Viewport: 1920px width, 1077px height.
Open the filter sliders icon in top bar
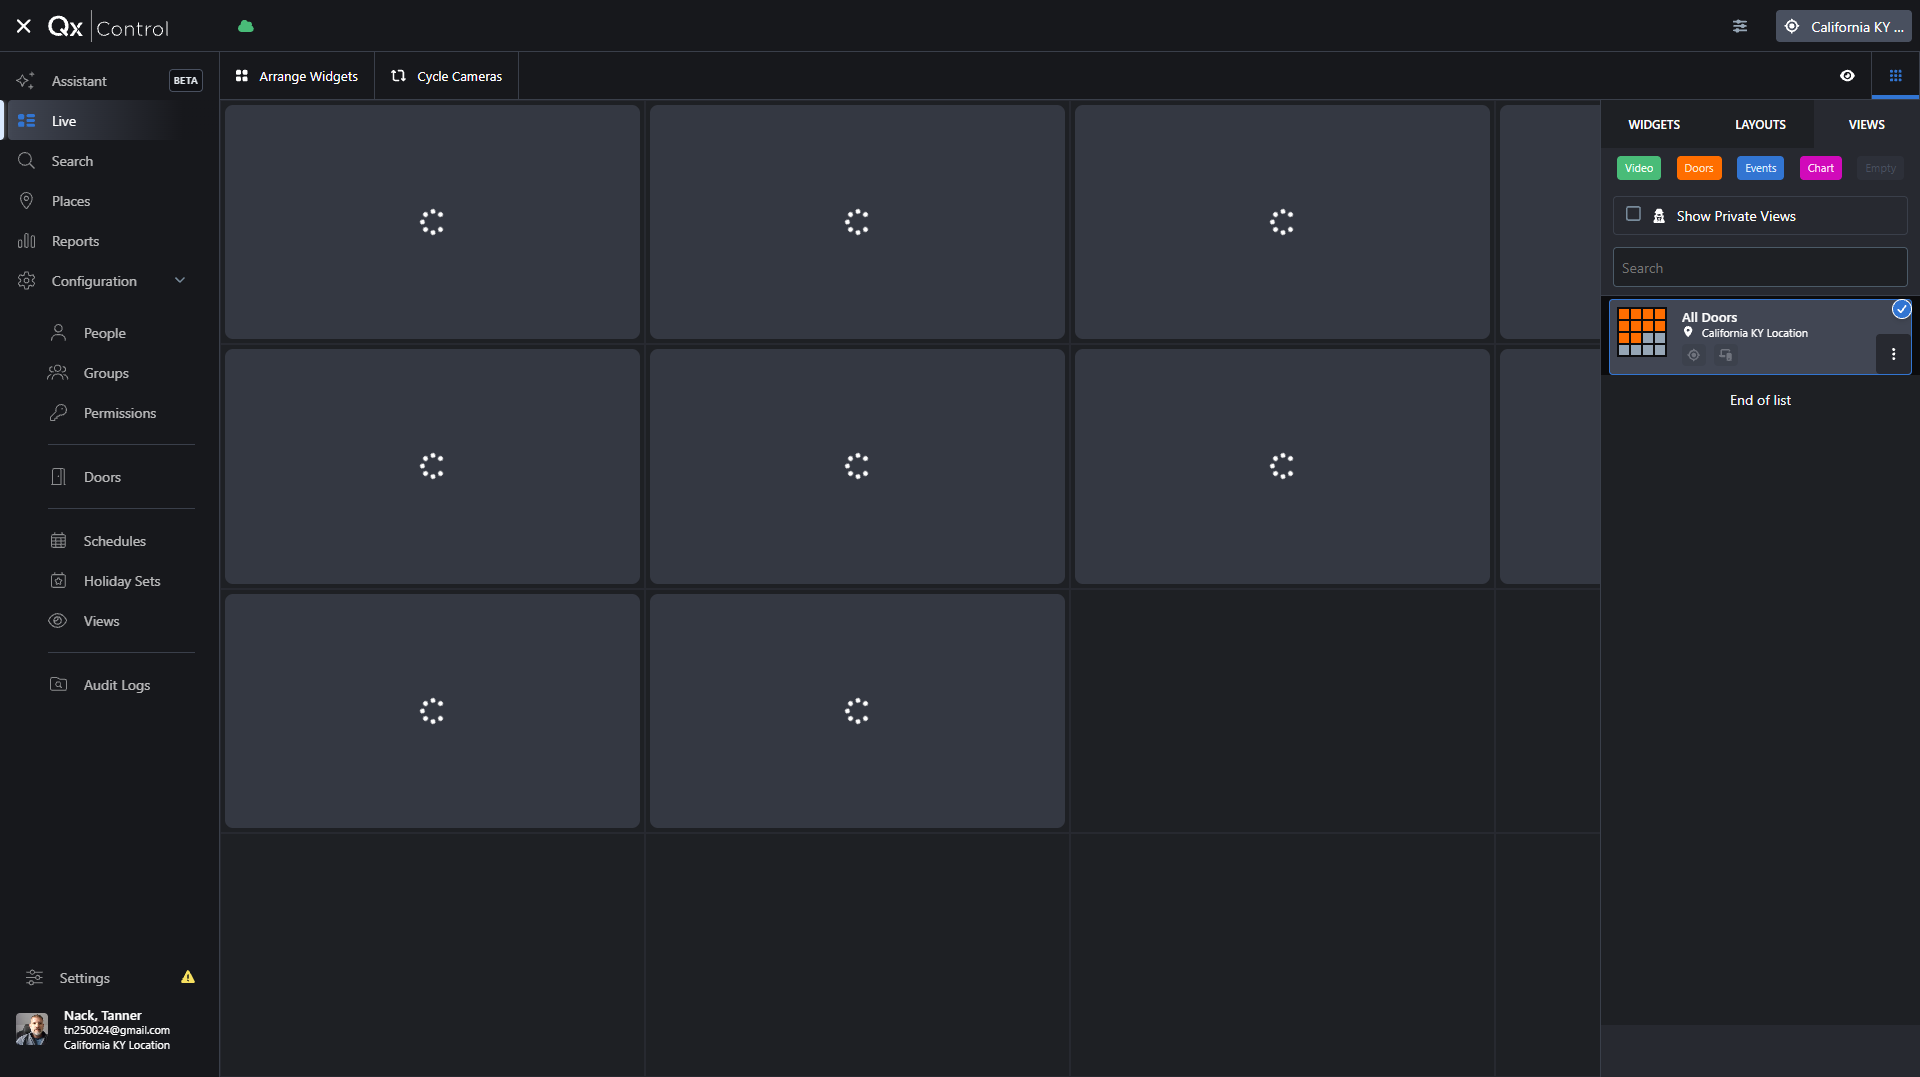coord(1740,27)
